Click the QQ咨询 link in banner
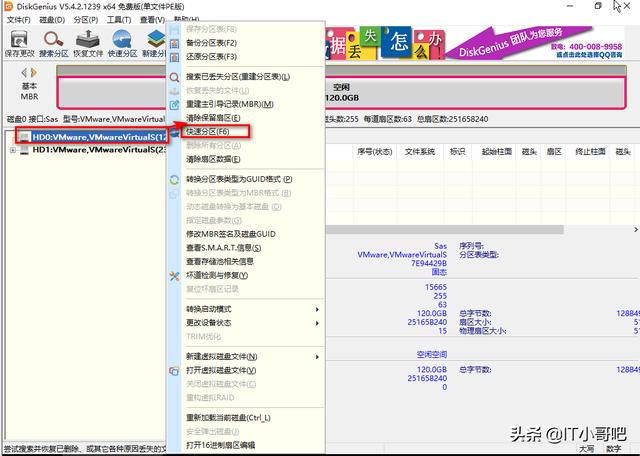 pos(589,55)
